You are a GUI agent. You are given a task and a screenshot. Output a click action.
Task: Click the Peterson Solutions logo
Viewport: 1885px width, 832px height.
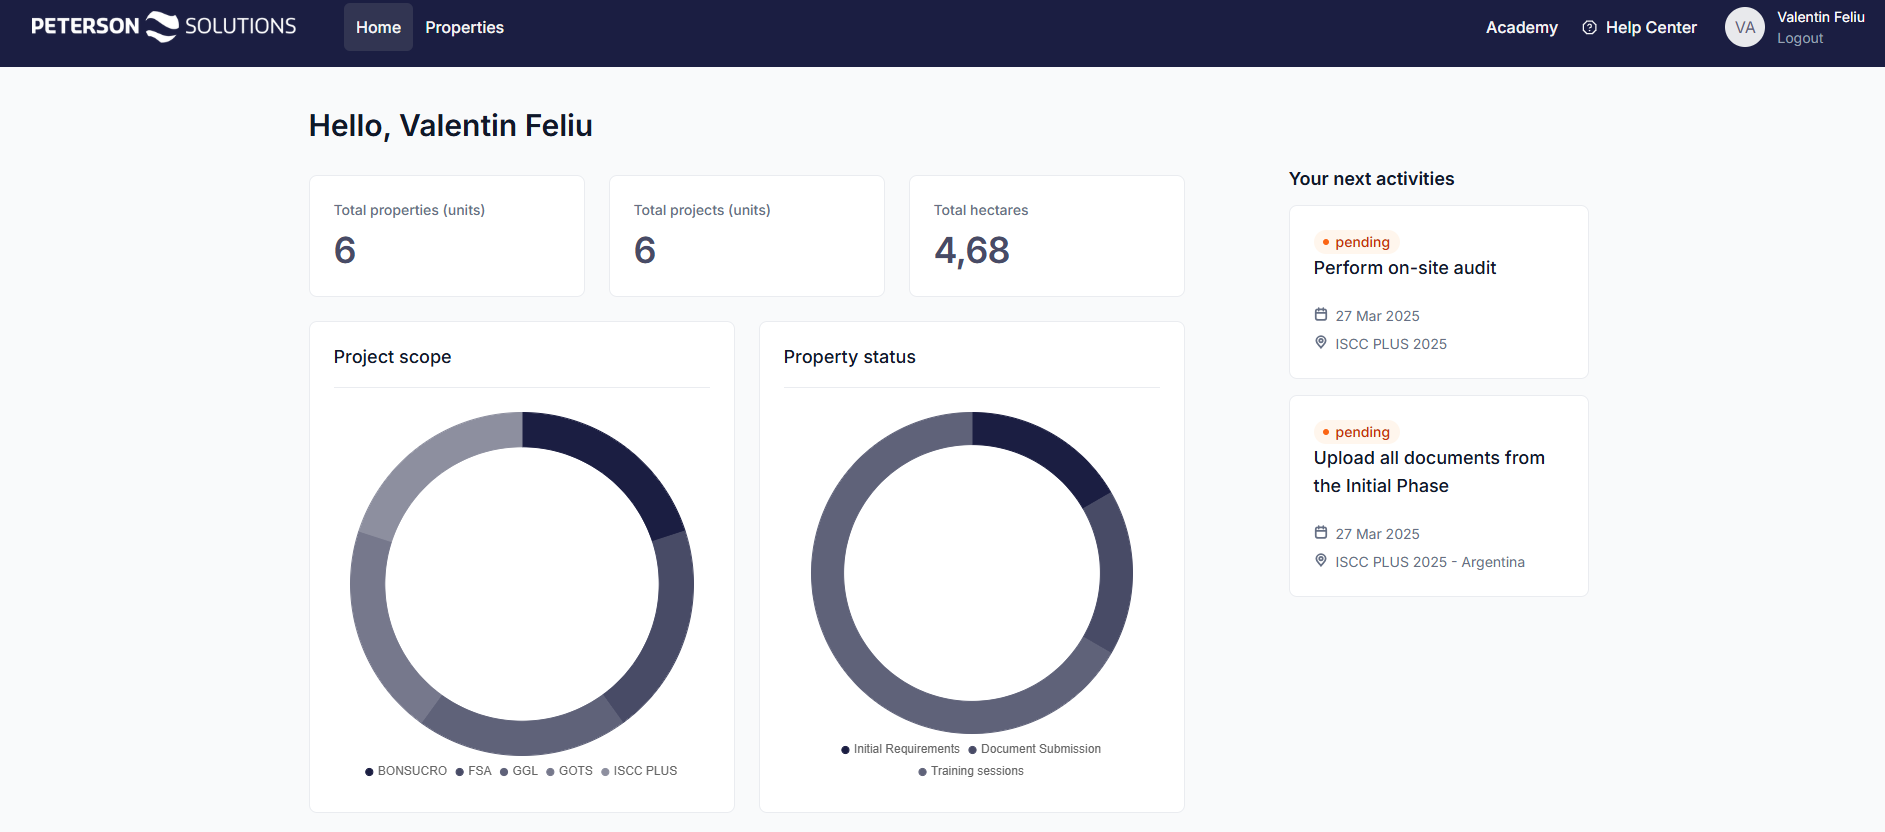[x=163, y=27]
